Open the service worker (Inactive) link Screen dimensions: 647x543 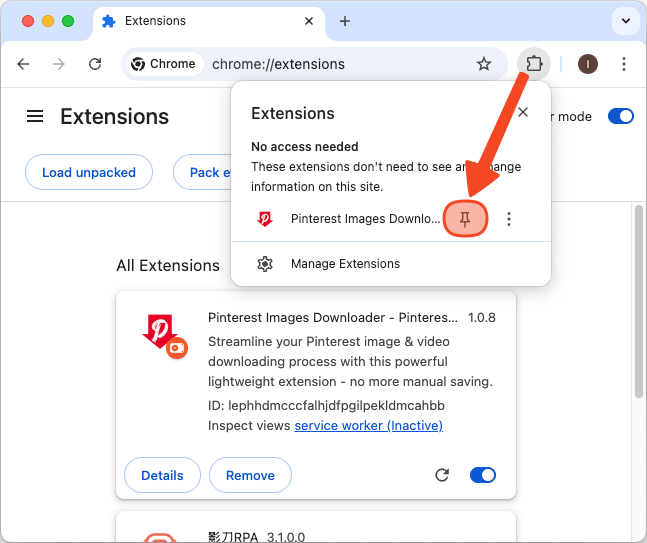click(x=368, y=425)
